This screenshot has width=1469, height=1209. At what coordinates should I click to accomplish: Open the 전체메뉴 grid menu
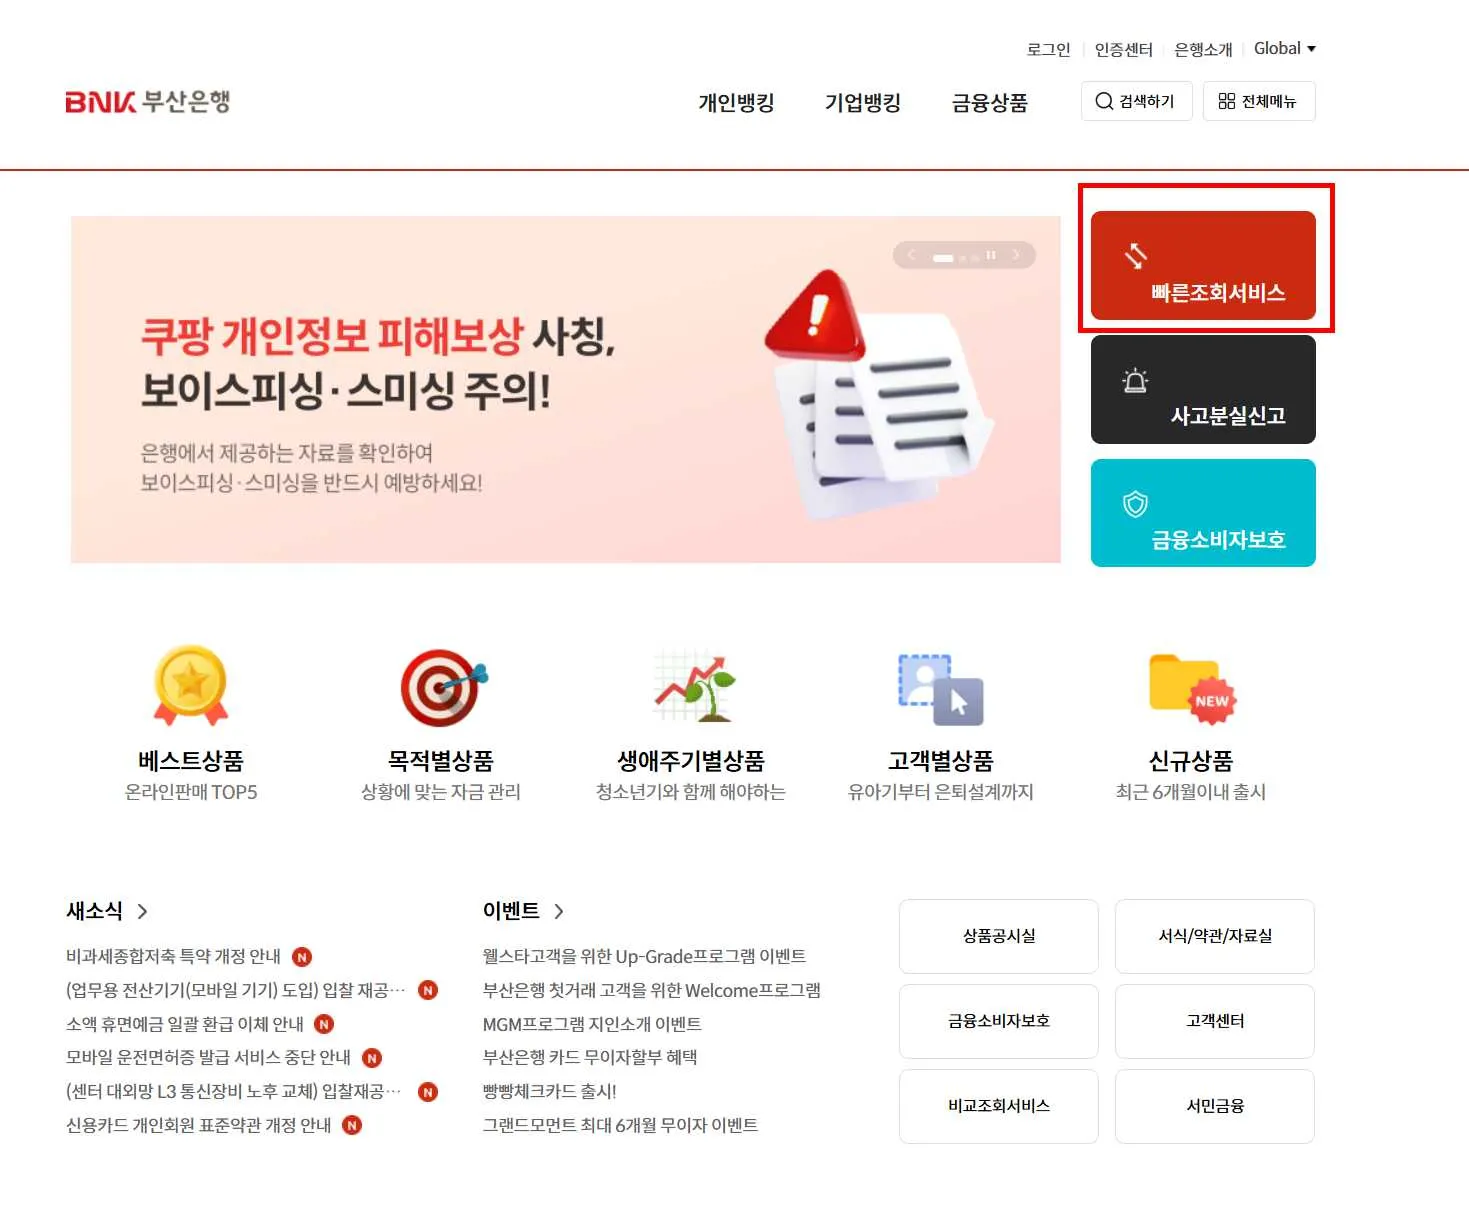click(1257, 101)
